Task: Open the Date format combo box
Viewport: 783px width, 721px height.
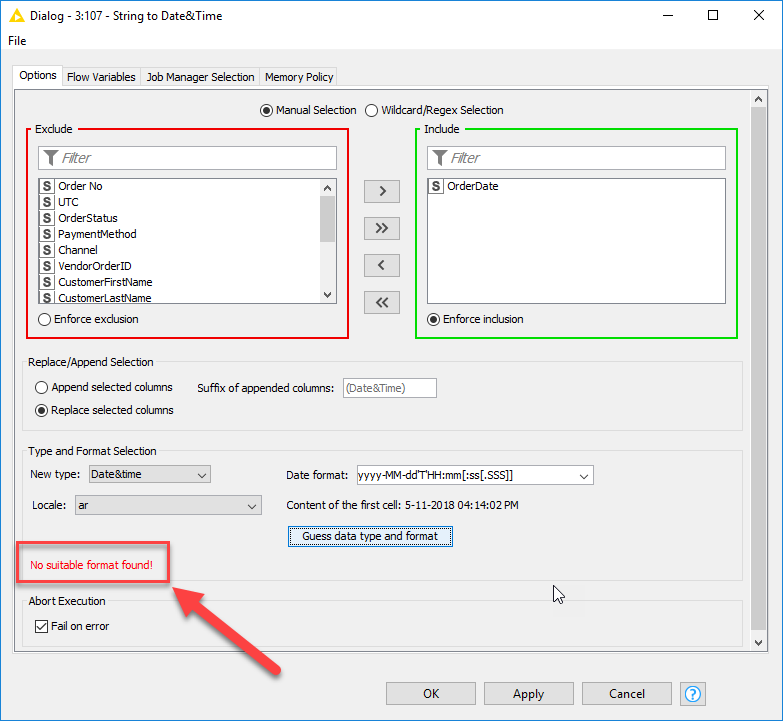Action: (584, 475)
